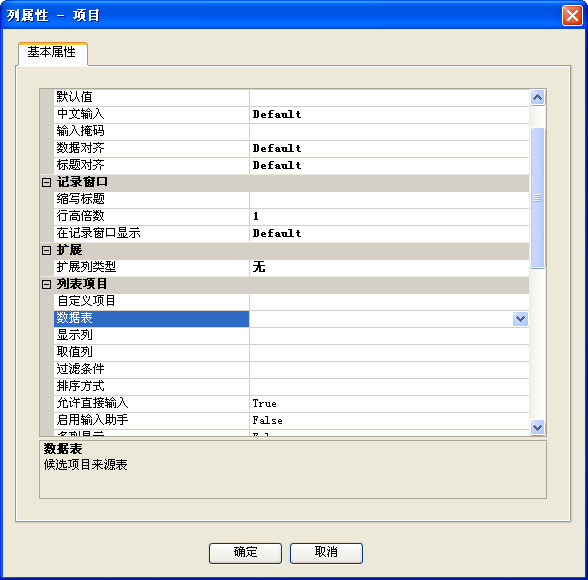The width and height of the screenshot is (588, 580).
Task: Click the 确定 button
Action: click(245, 553)
